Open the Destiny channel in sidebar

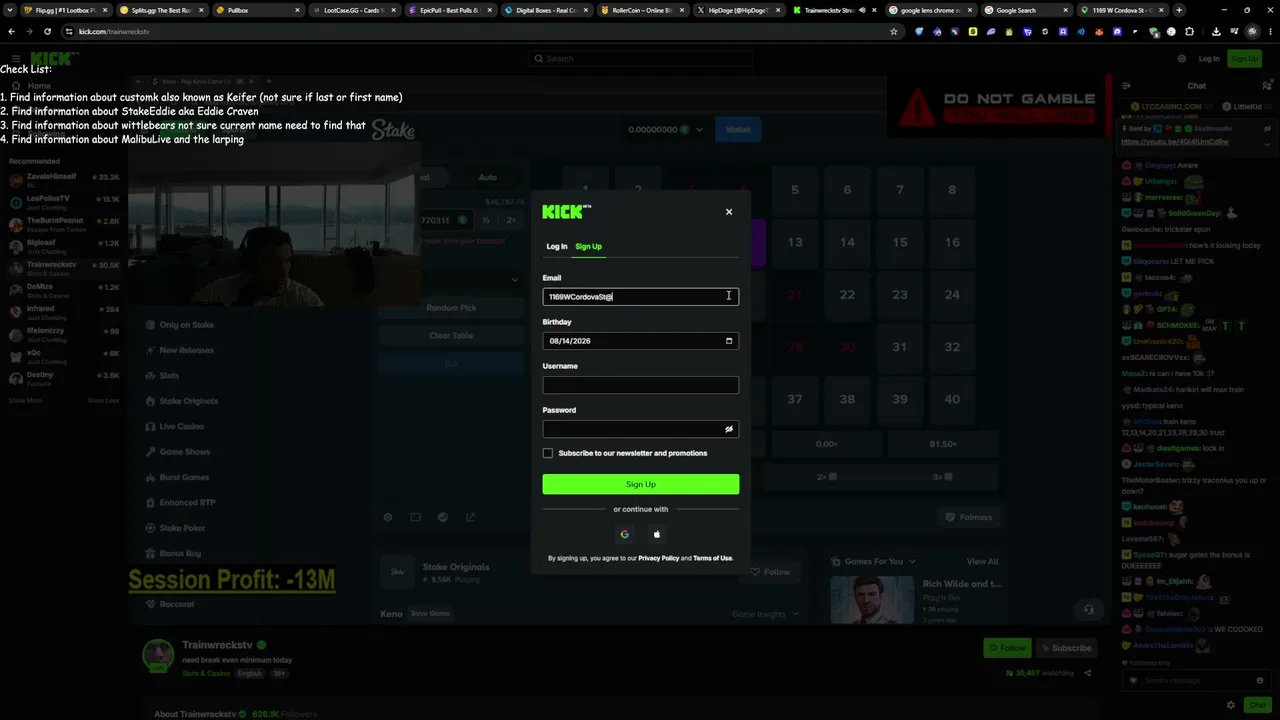65,379
